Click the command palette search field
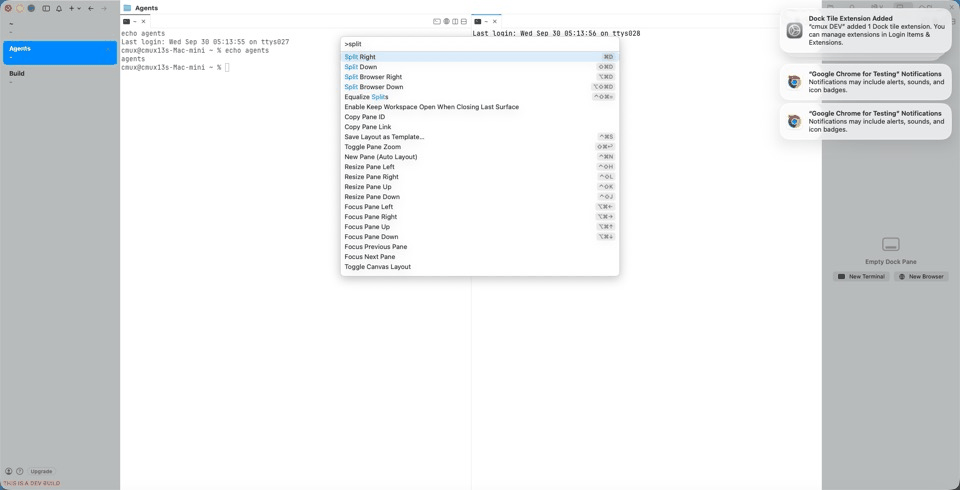The height and width of the screenshot is (490, 960). (479, 44)
